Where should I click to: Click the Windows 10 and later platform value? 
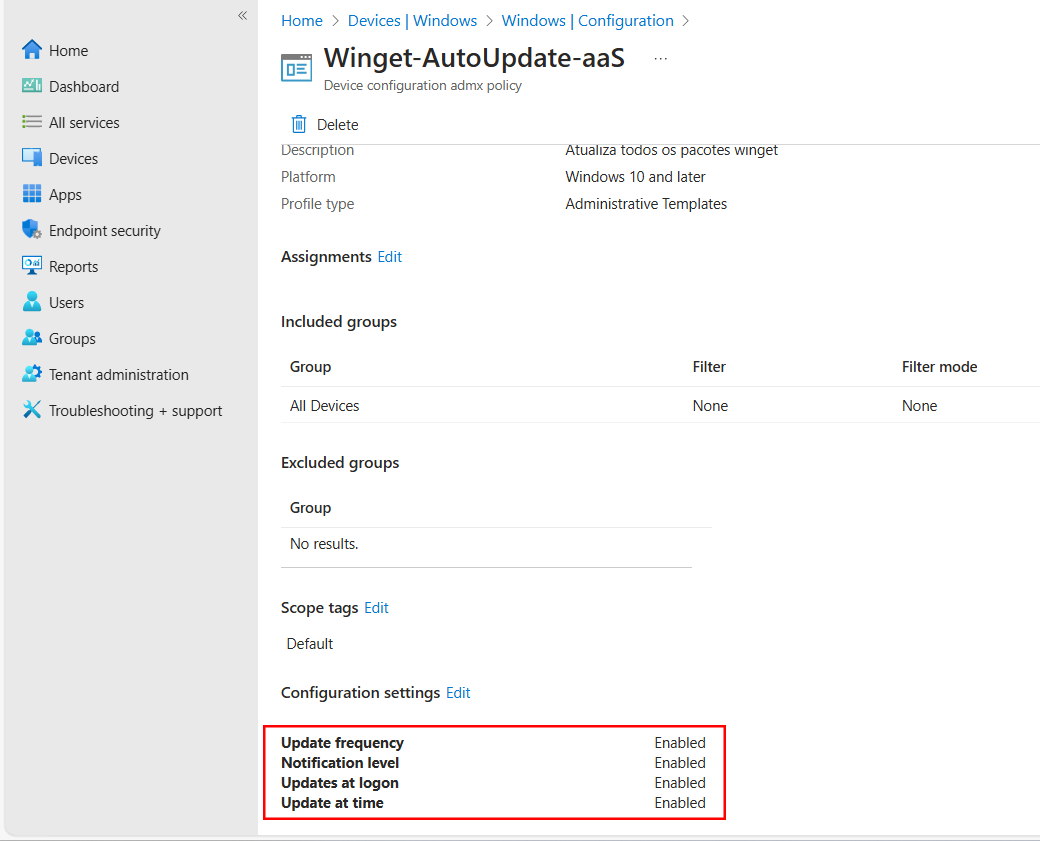click(635, 177)
